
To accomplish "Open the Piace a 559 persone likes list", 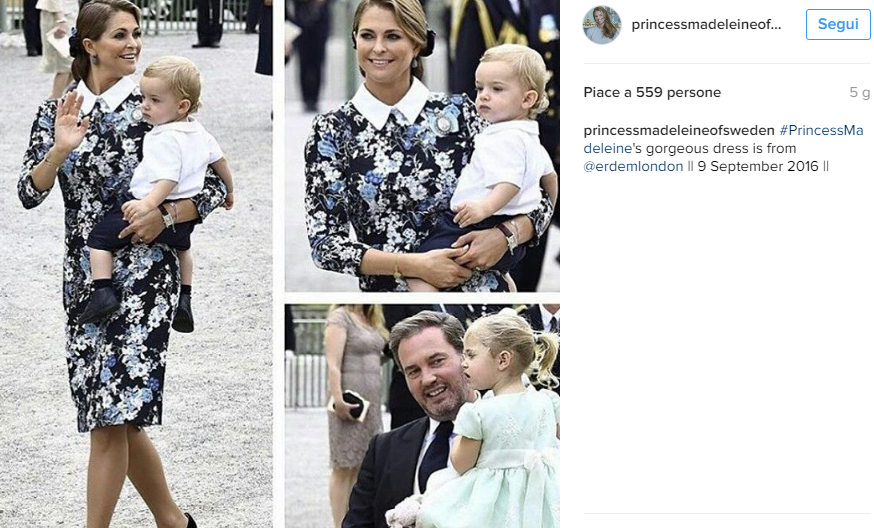I will point(652,93).
